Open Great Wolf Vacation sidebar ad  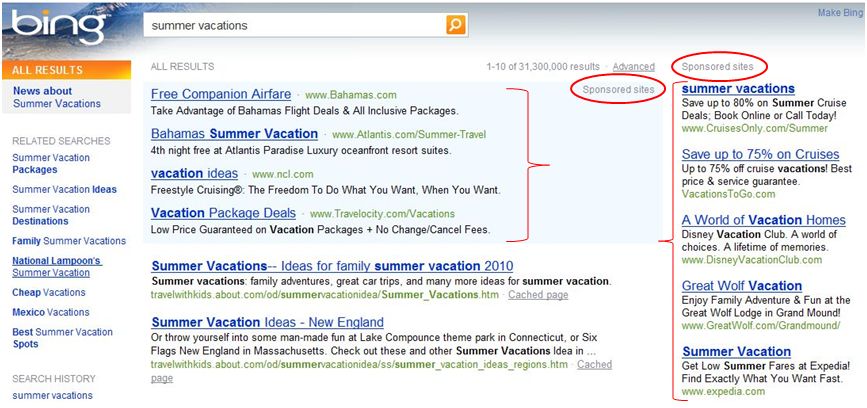[741, 286]
